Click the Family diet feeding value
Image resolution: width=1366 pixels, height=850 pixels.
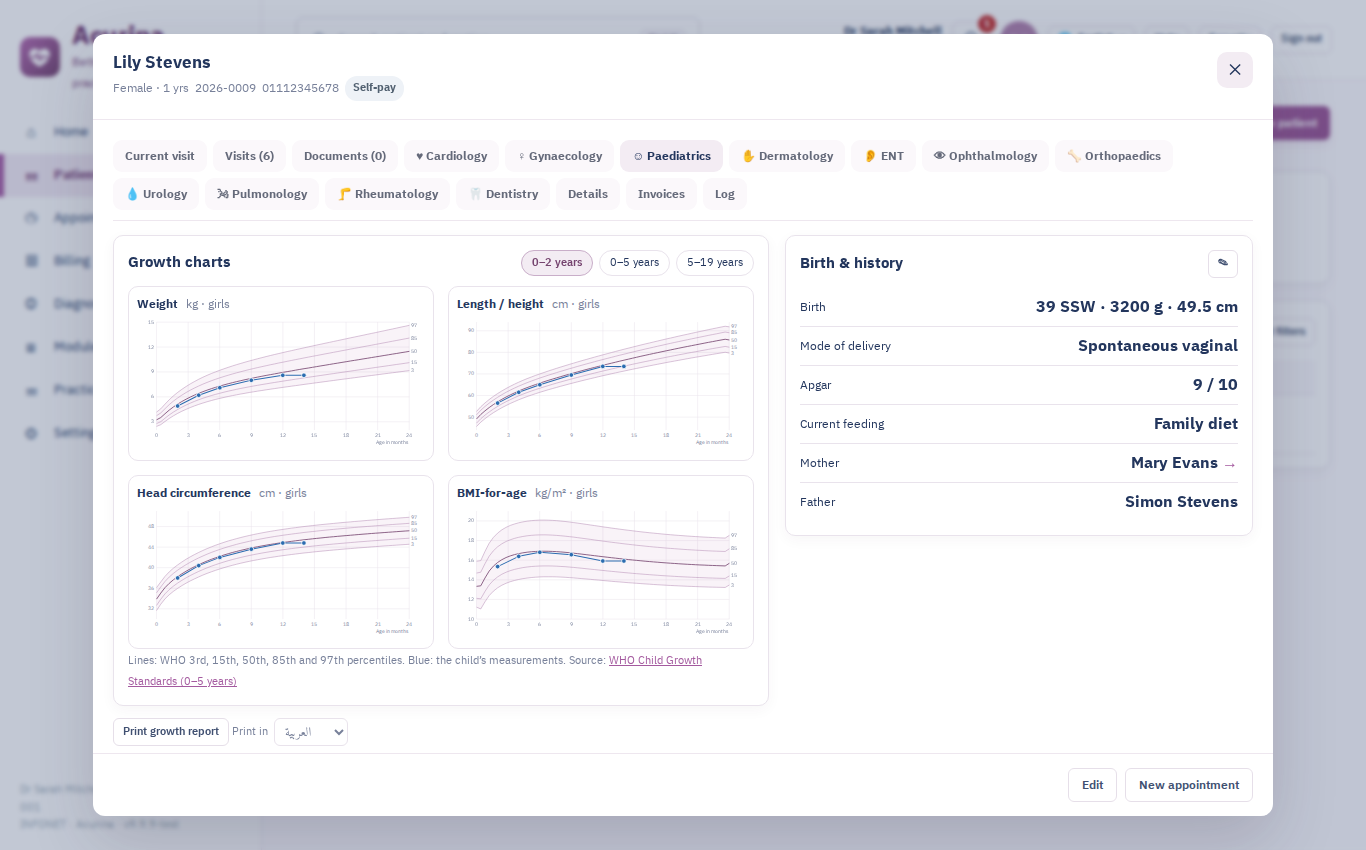[1196, 424]
